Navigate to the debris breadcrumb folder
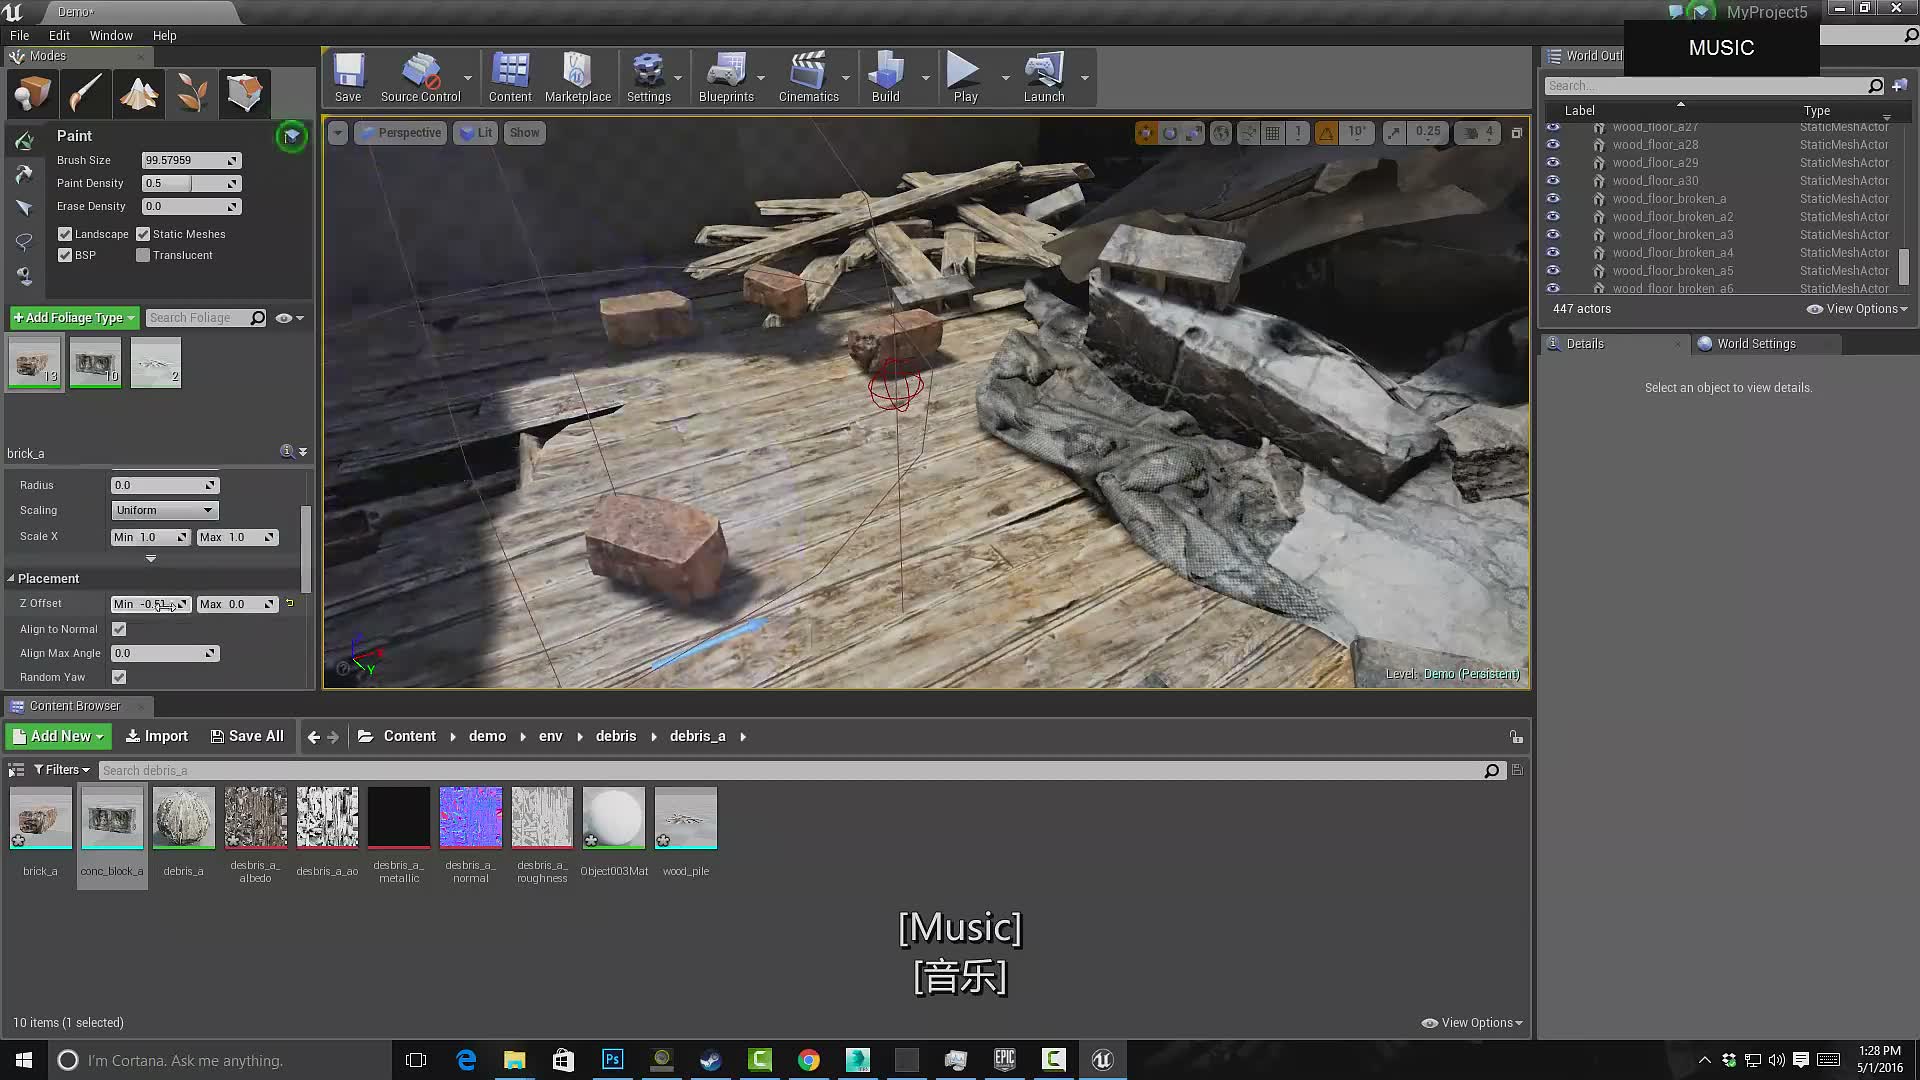1920x1080 pixels. pos(616,736)
